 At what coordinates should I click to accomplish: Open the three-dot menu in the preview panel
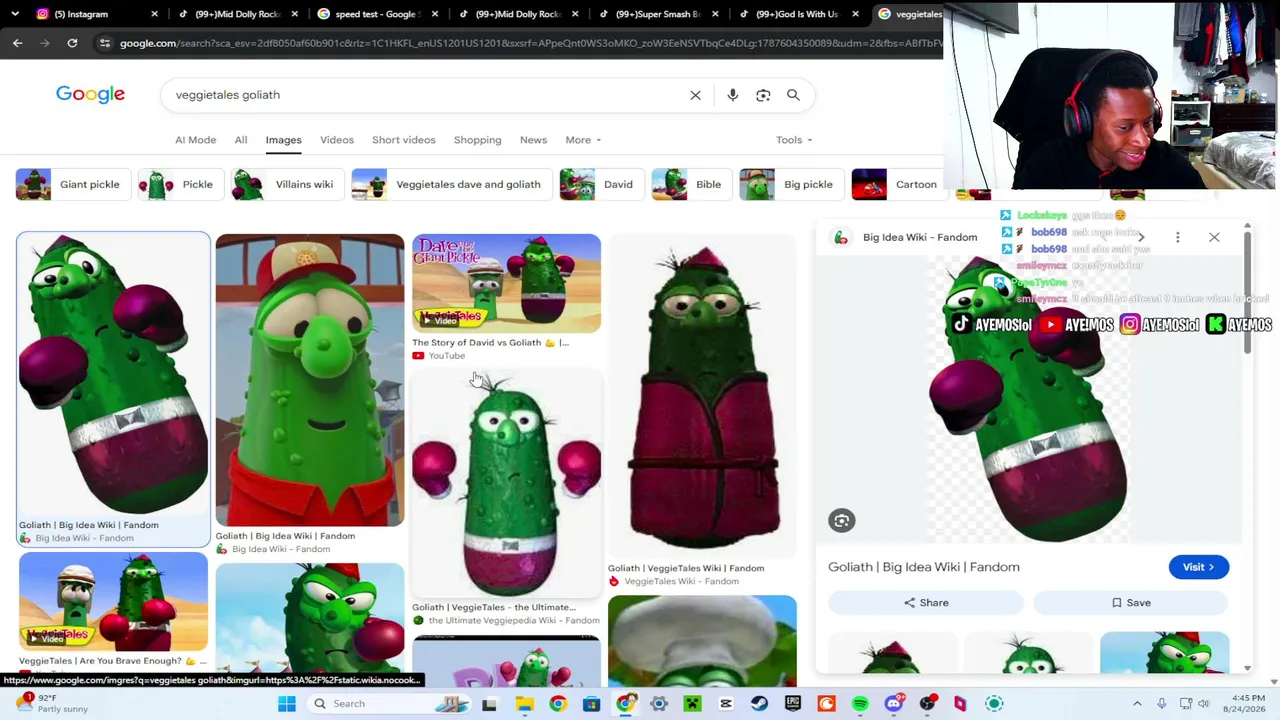click(x=1177, y=237)
